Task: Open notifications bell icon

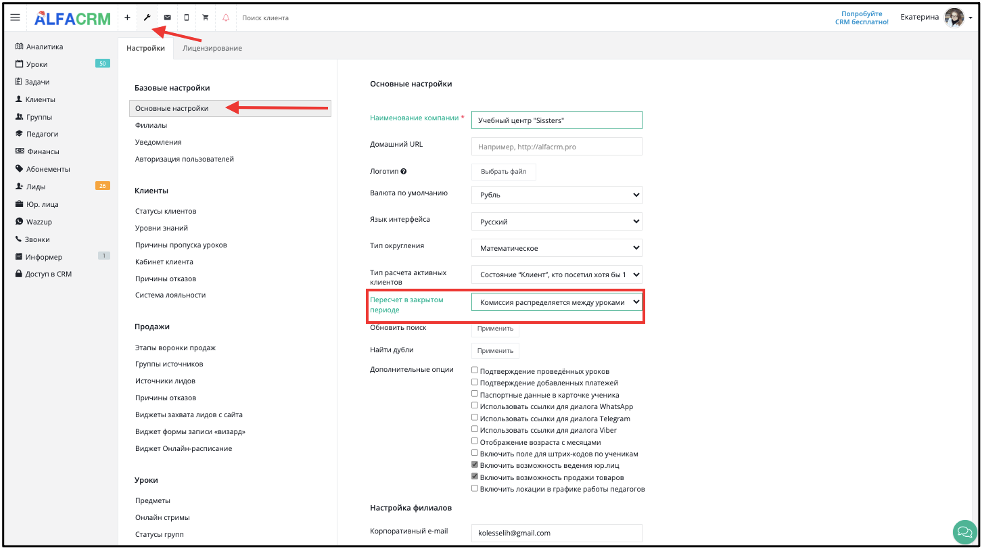Action: pos(226,18)
